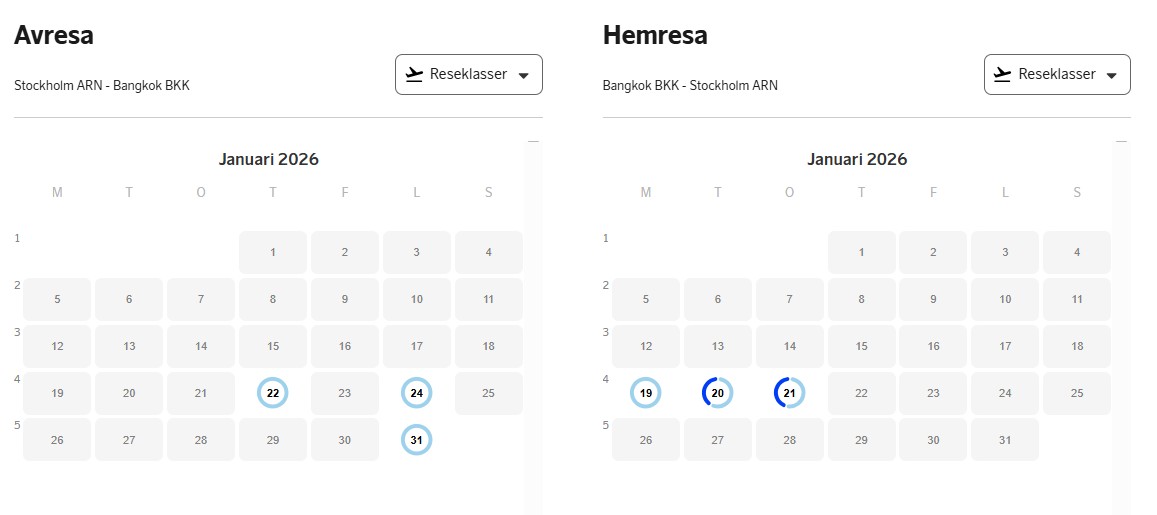Pick January 31 in Avresa calendar
Viewport: 1157px width, 515px height.
coord(417,440)
